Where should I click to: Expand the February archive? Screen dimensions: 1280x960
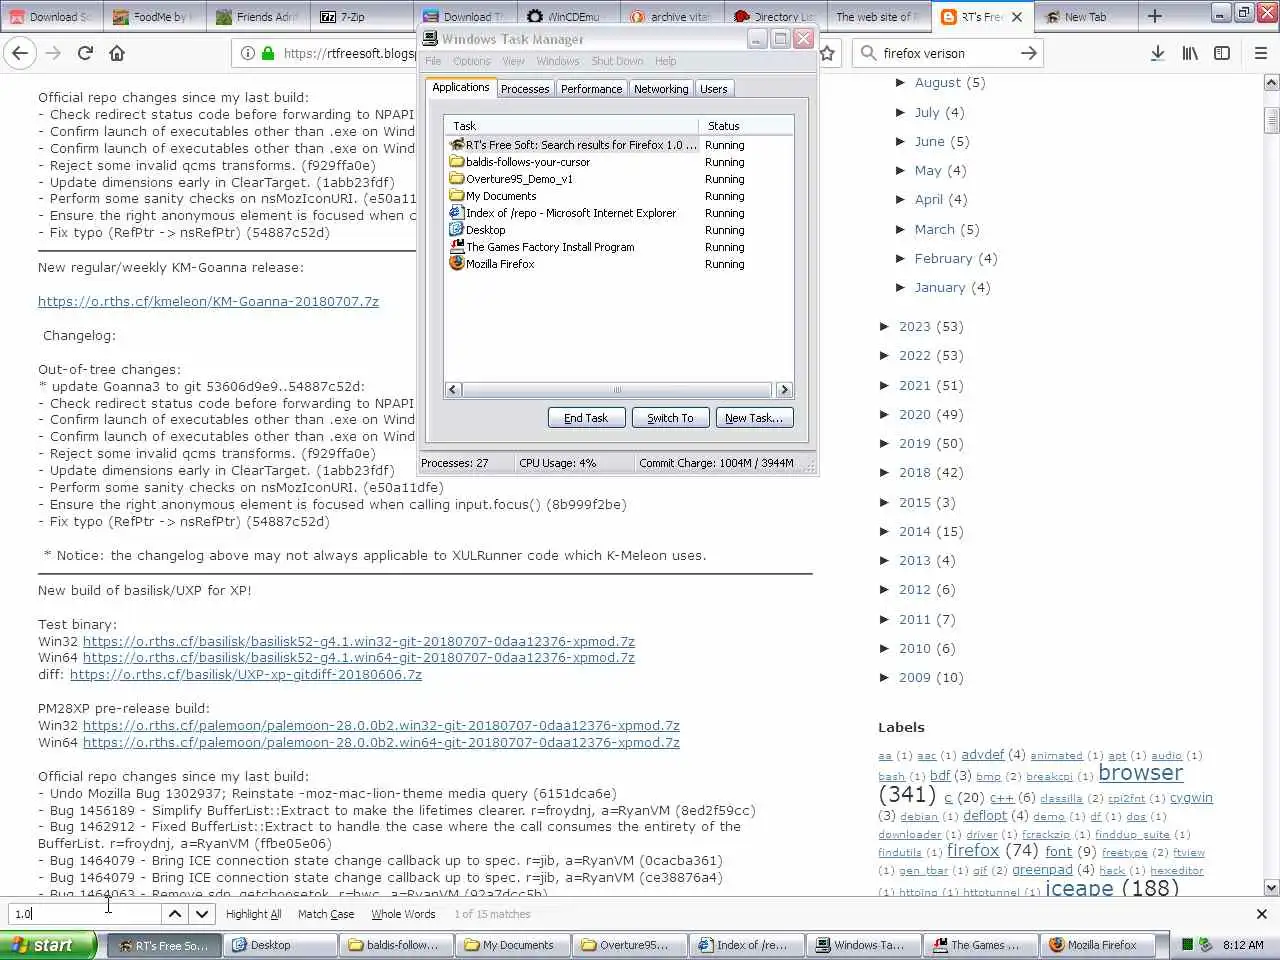pyautogui.click(x=901, y=258)
